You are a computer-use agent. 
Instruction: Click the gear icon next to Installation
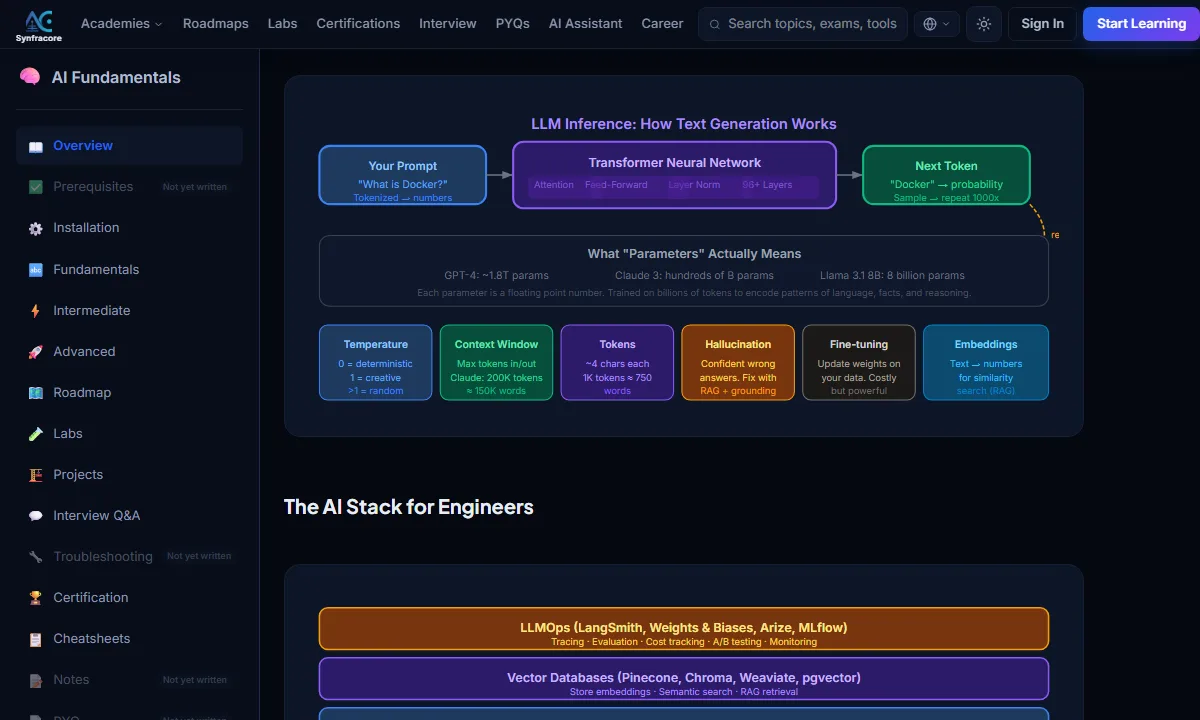coord(36,228)
